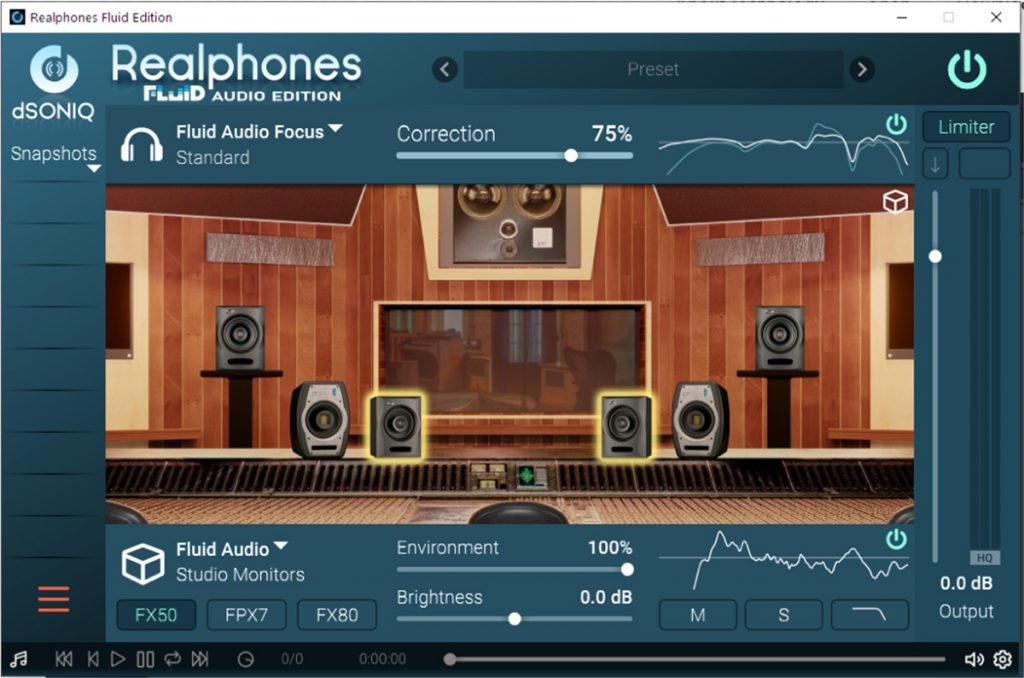Adjust the Environment slider handle
This screenshot has height=678, width=1024.
[x=627, y=570]
